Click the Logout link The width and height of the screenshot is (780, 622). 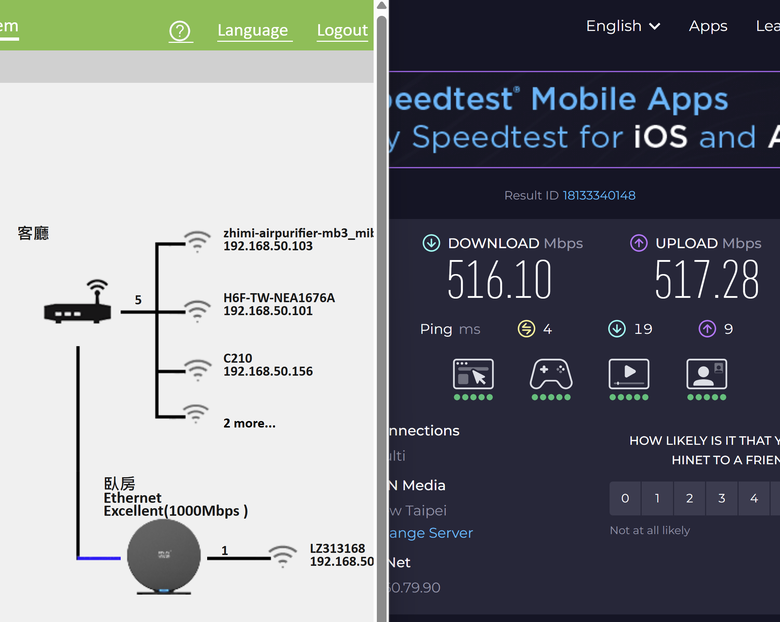[342, 30]
